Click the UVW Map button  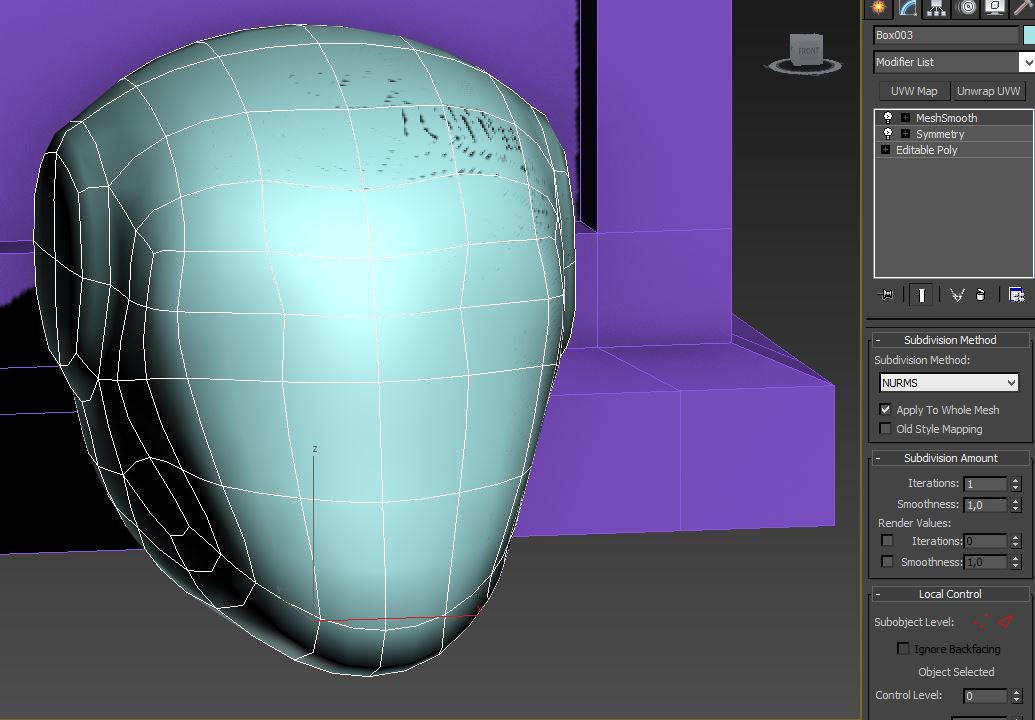coord(914,91)
